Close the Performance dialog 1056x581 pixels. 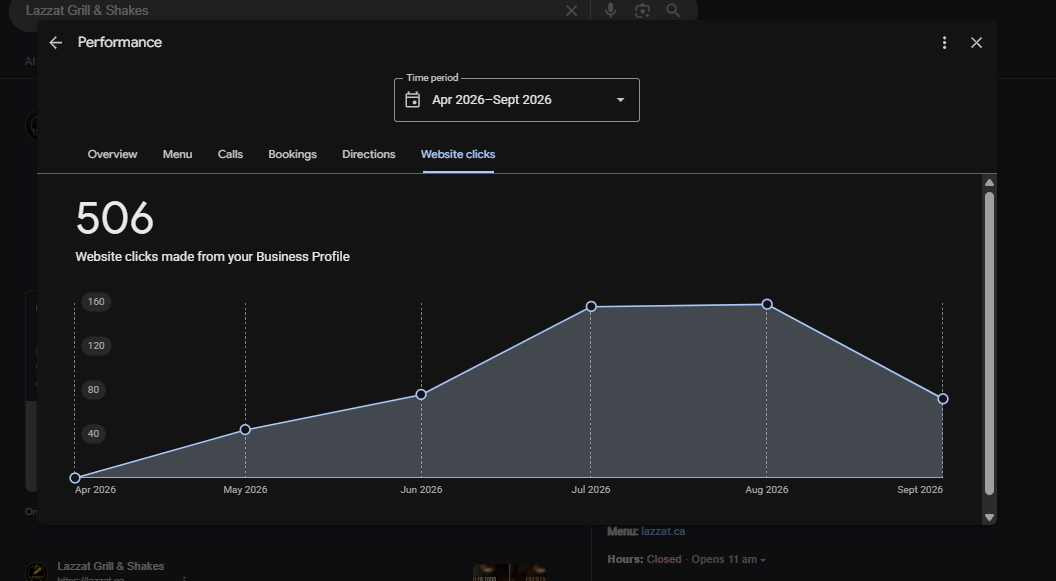[x=976, y=42]
